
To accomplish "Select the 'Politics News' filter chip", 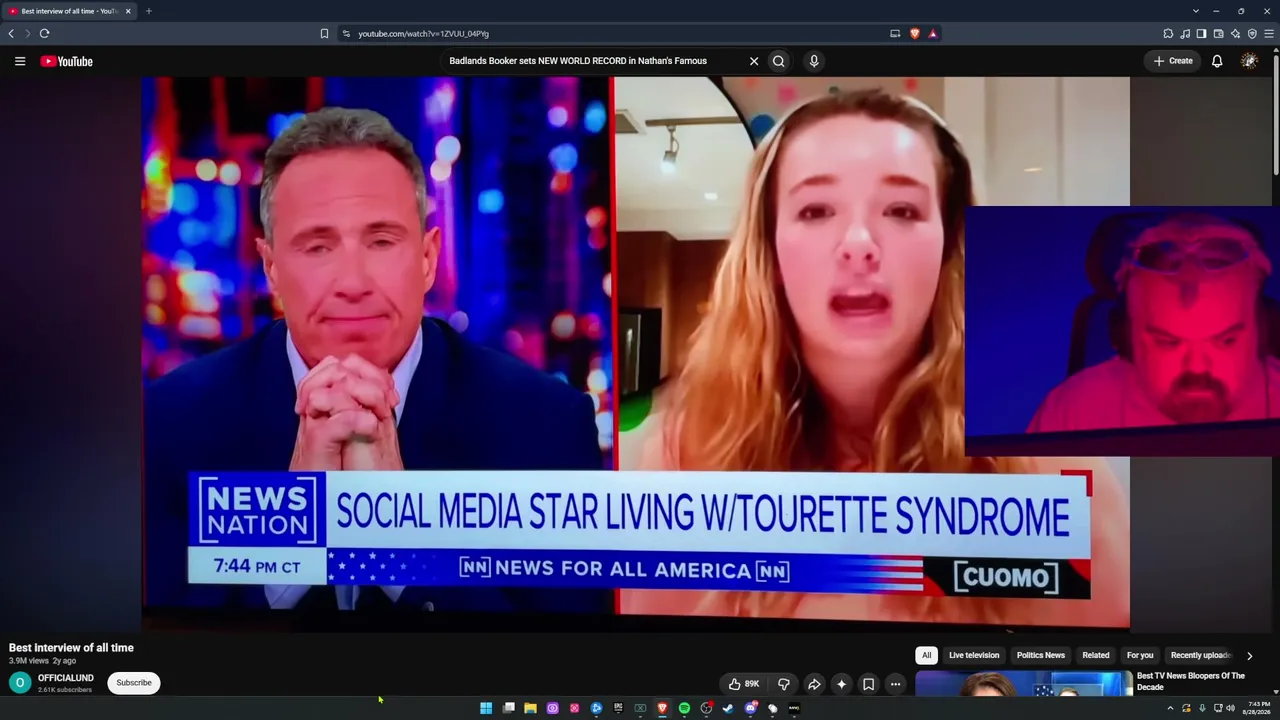I will (1041, 655).
